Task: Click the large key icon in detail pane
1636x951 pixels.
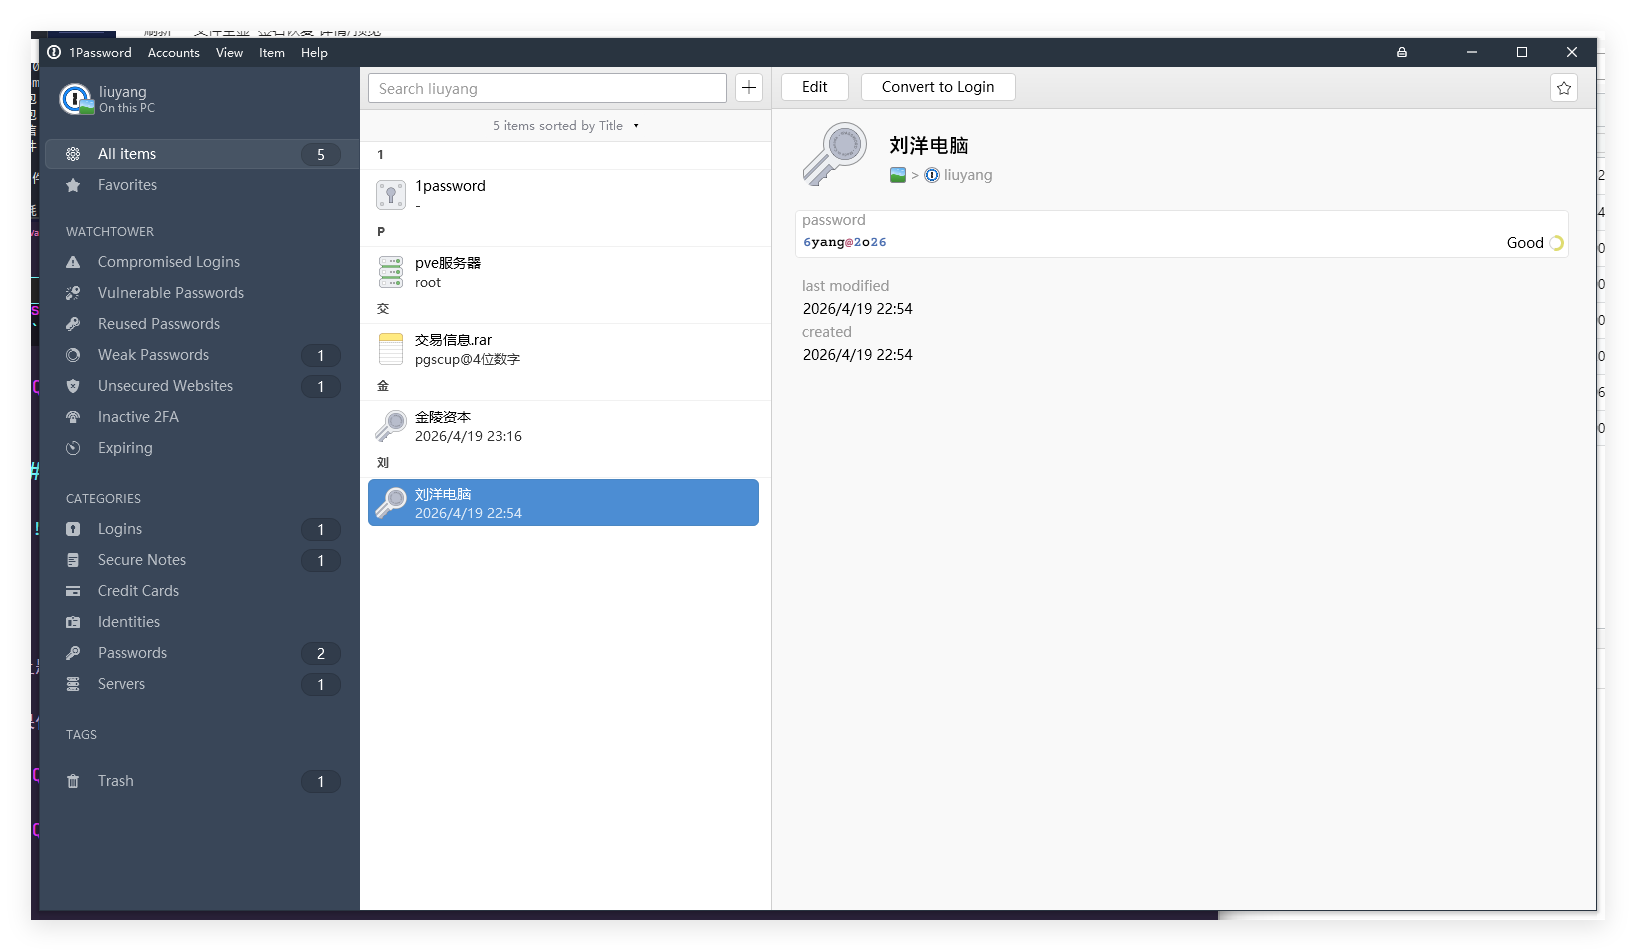Action: click(835, 154)
